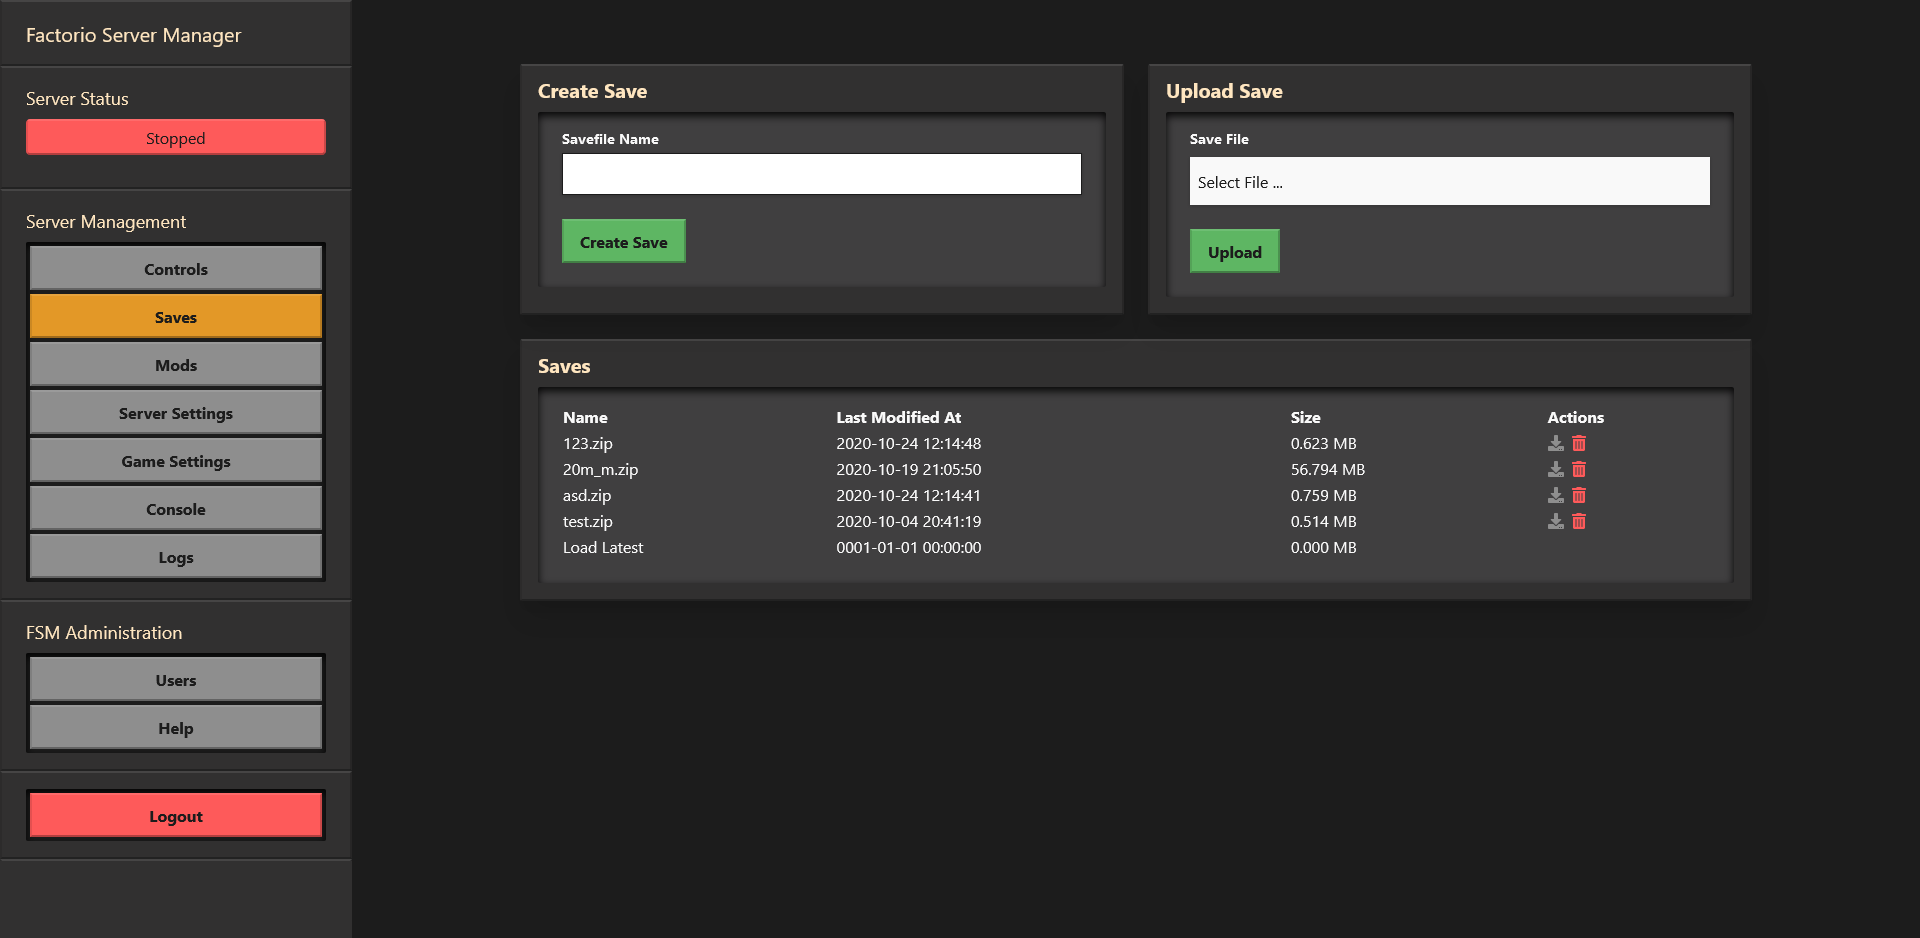Open Game Settings
The height and width of the screenshot is (938, 1920).
tap(176, 461)
